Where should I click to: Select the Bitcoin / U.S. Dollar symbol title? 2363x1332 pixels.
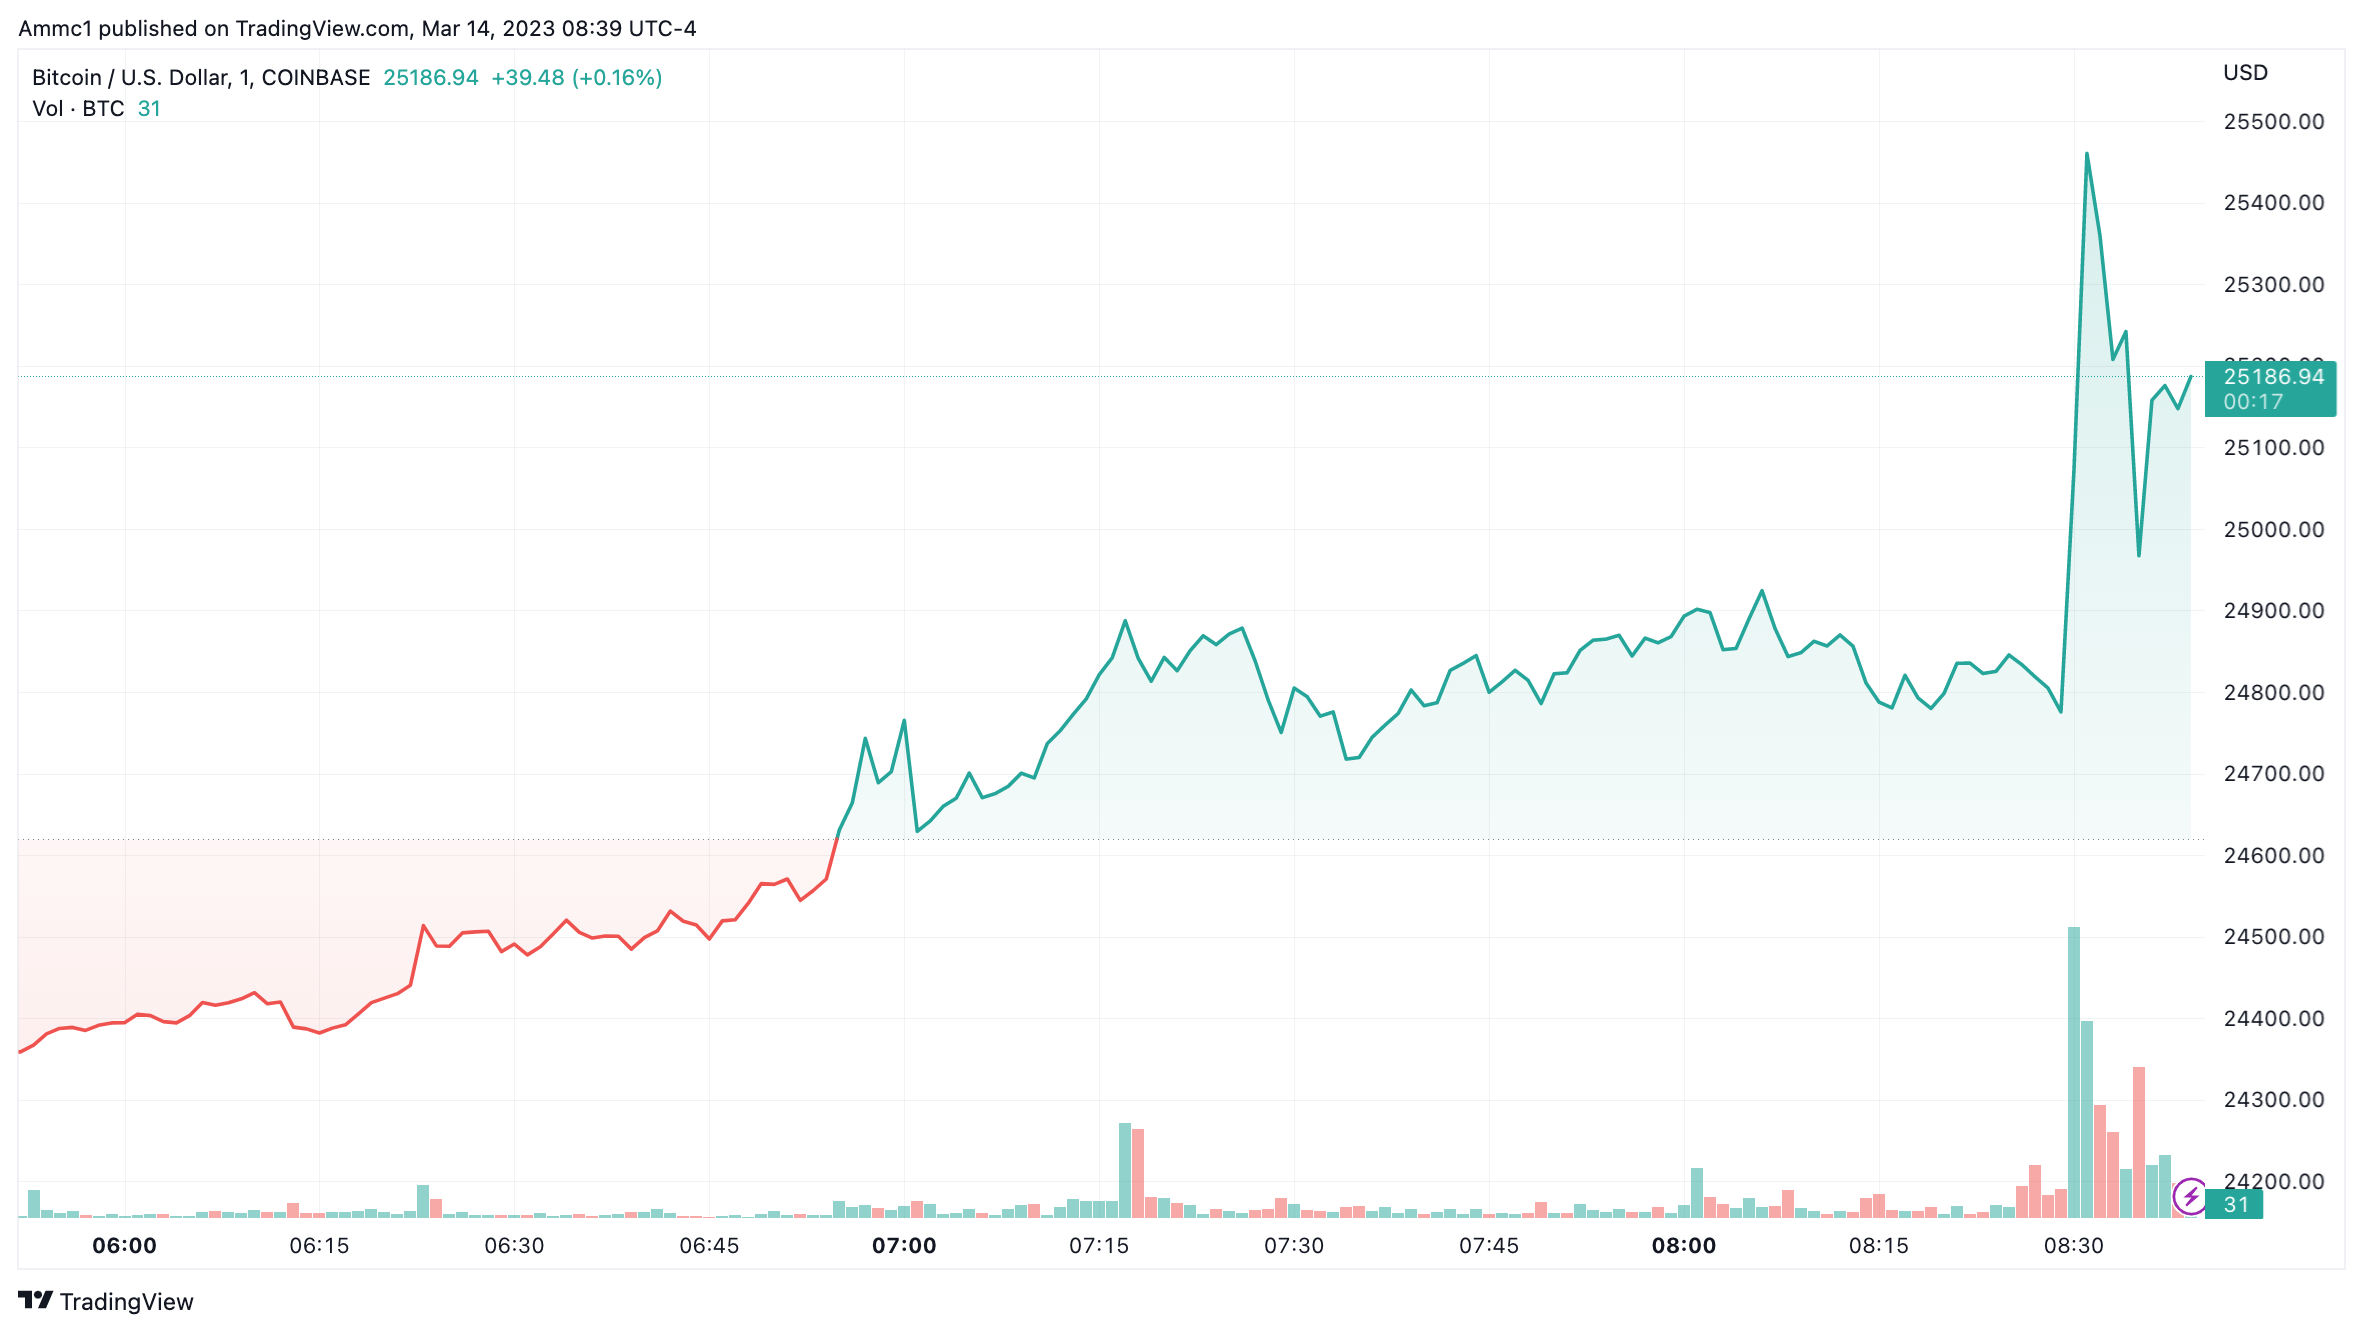[201, 78]
